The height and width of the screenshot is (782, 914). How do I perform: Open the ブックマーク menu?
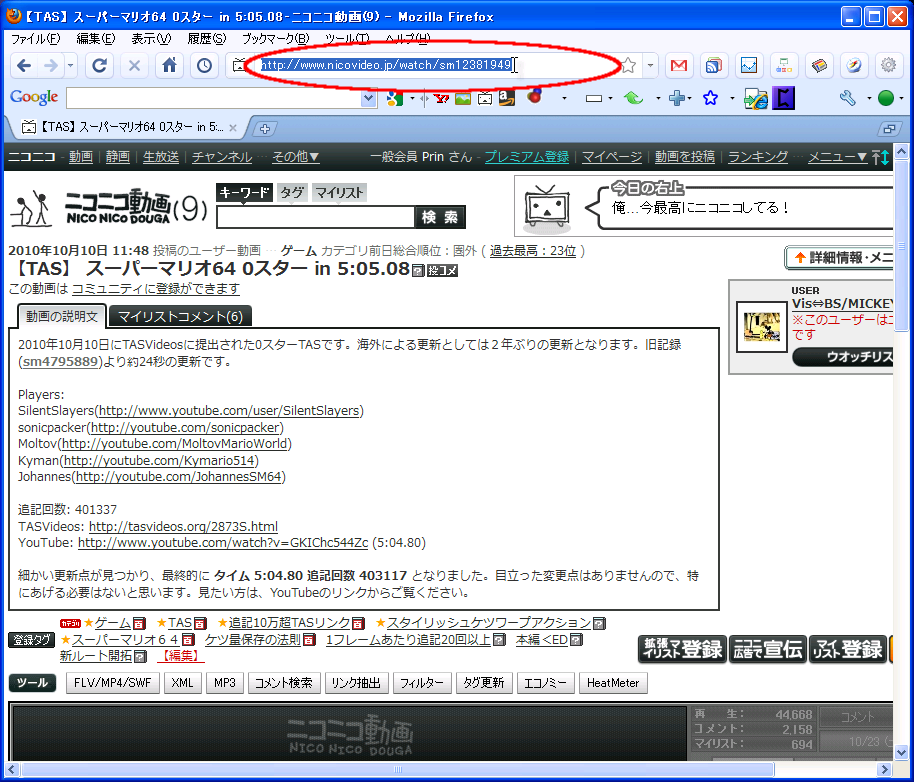pos(275,38)
